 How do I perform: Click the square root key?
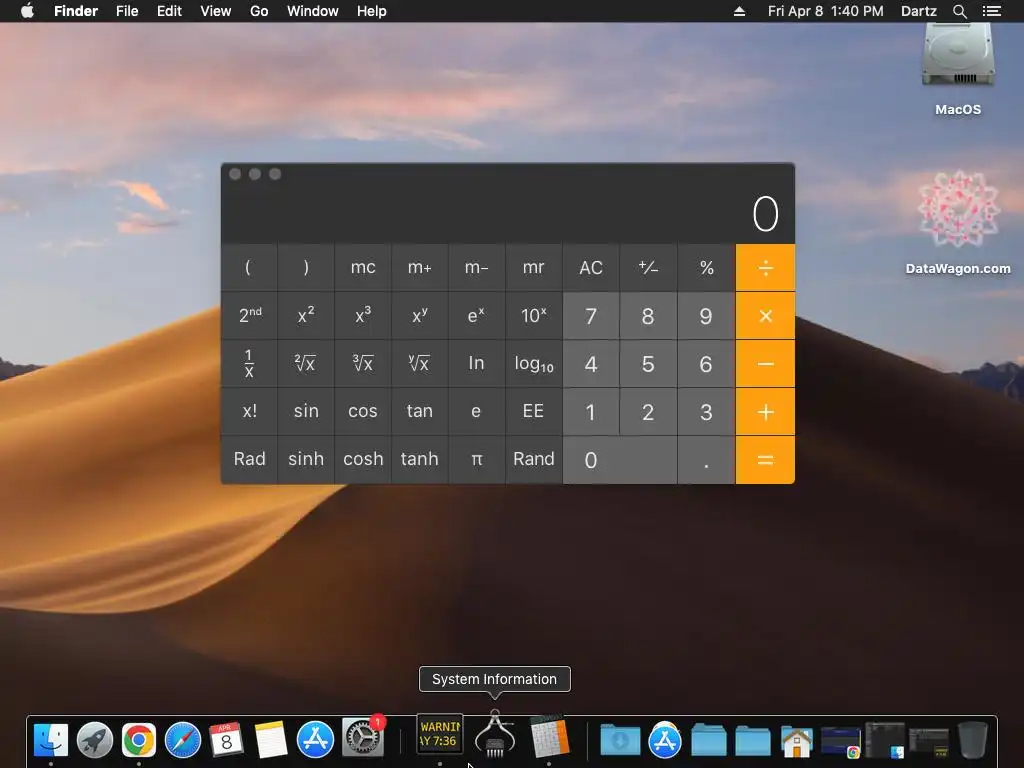[x=306, y=364]
